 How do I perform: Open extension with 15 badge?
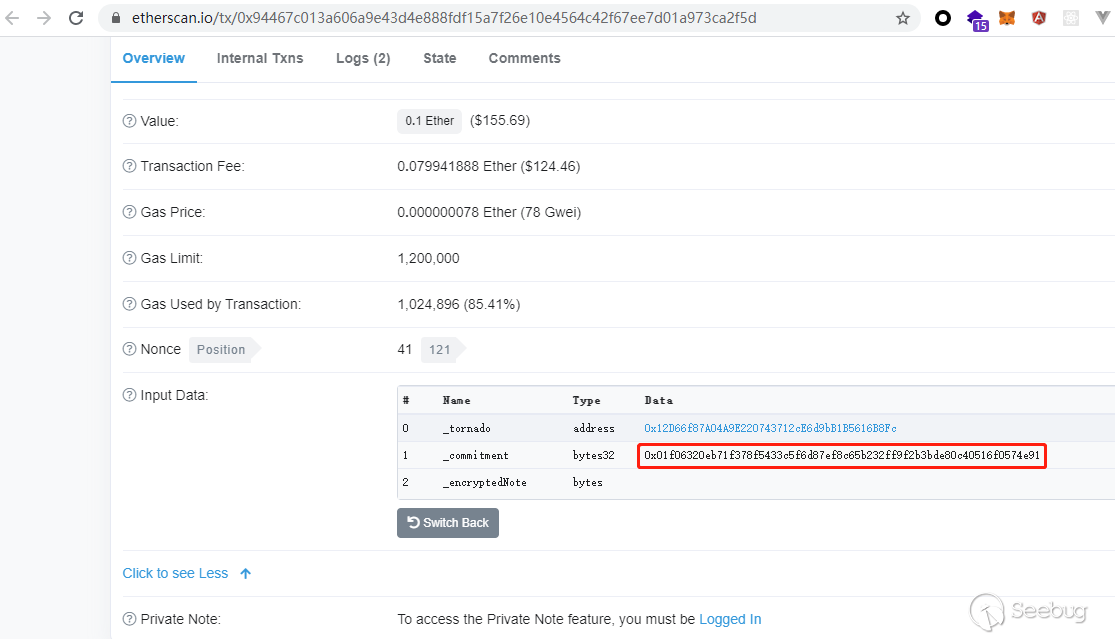(977, 19)
